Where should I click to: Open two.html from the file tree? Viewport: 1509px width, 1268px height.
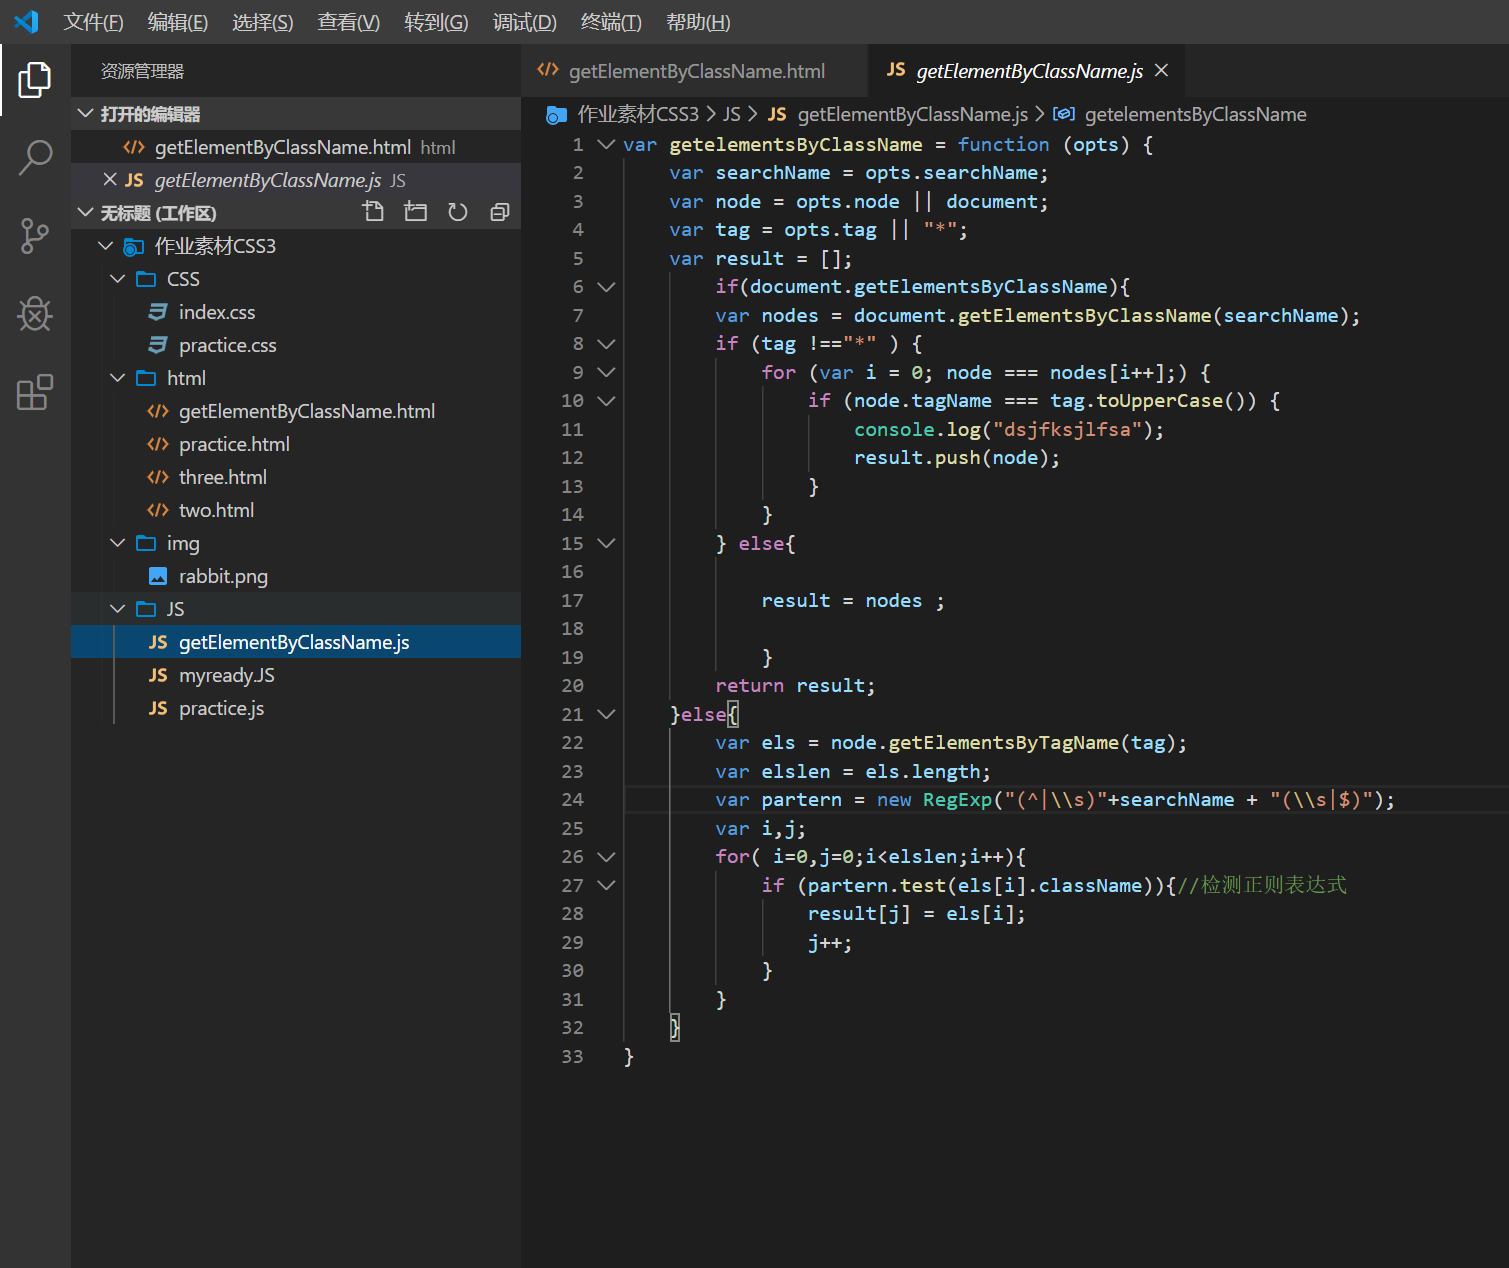coord(296,510)
